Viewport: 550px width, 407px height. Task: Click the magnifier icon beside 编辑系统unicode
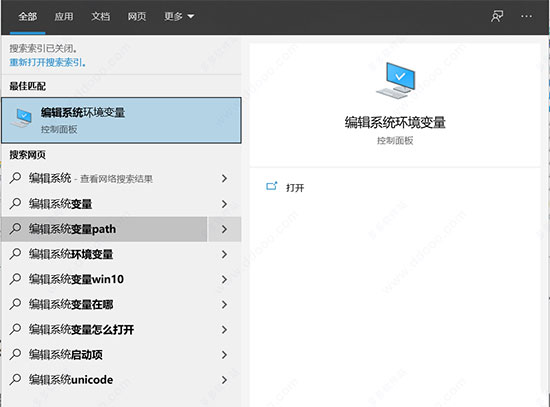pyautogui.click(x=15, y=379)
